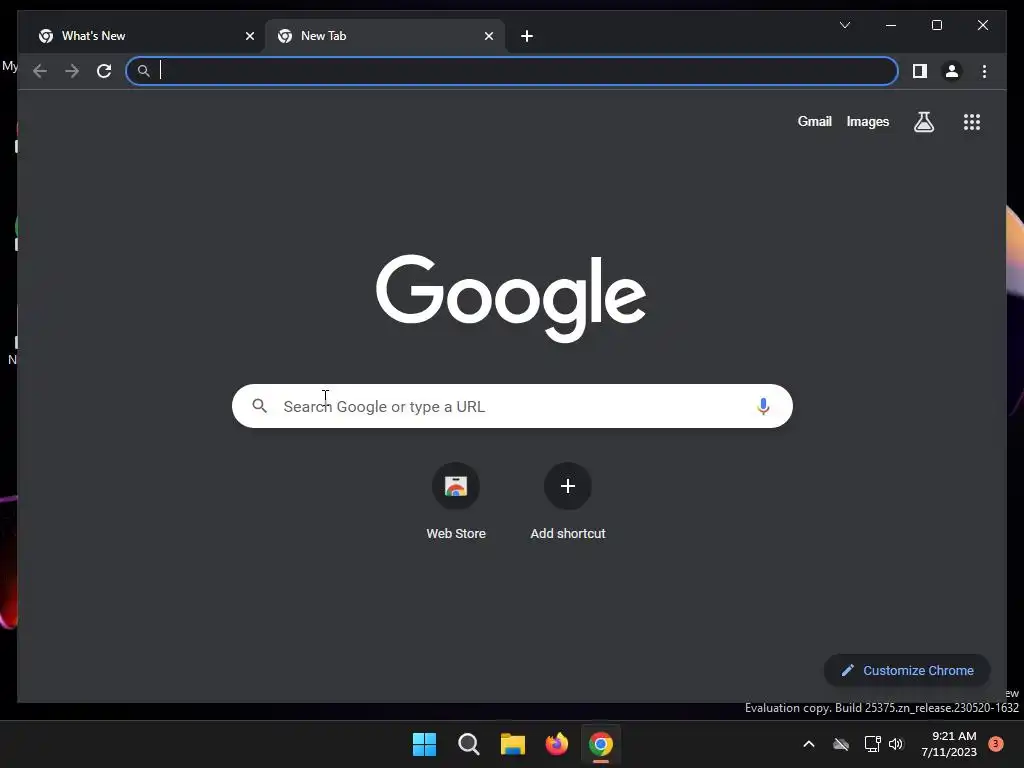Minimize the Chrome window

pos(891,25)
